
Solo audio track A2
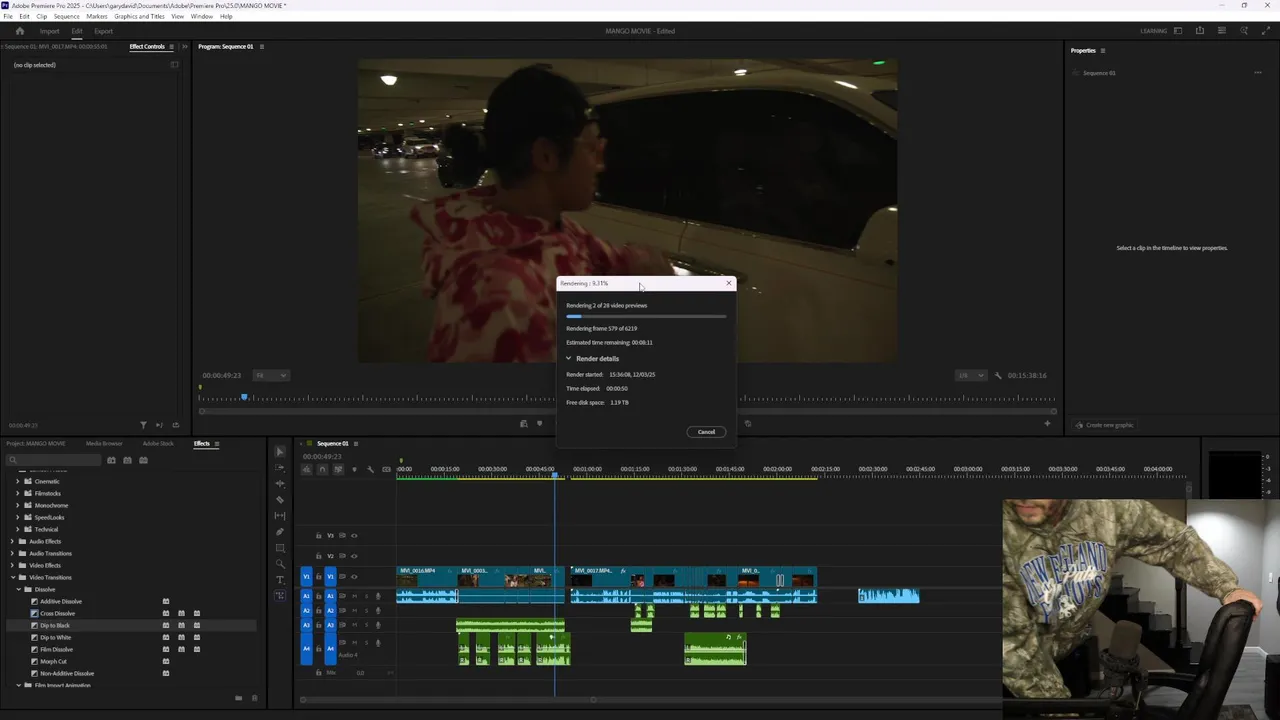[366, 610]
